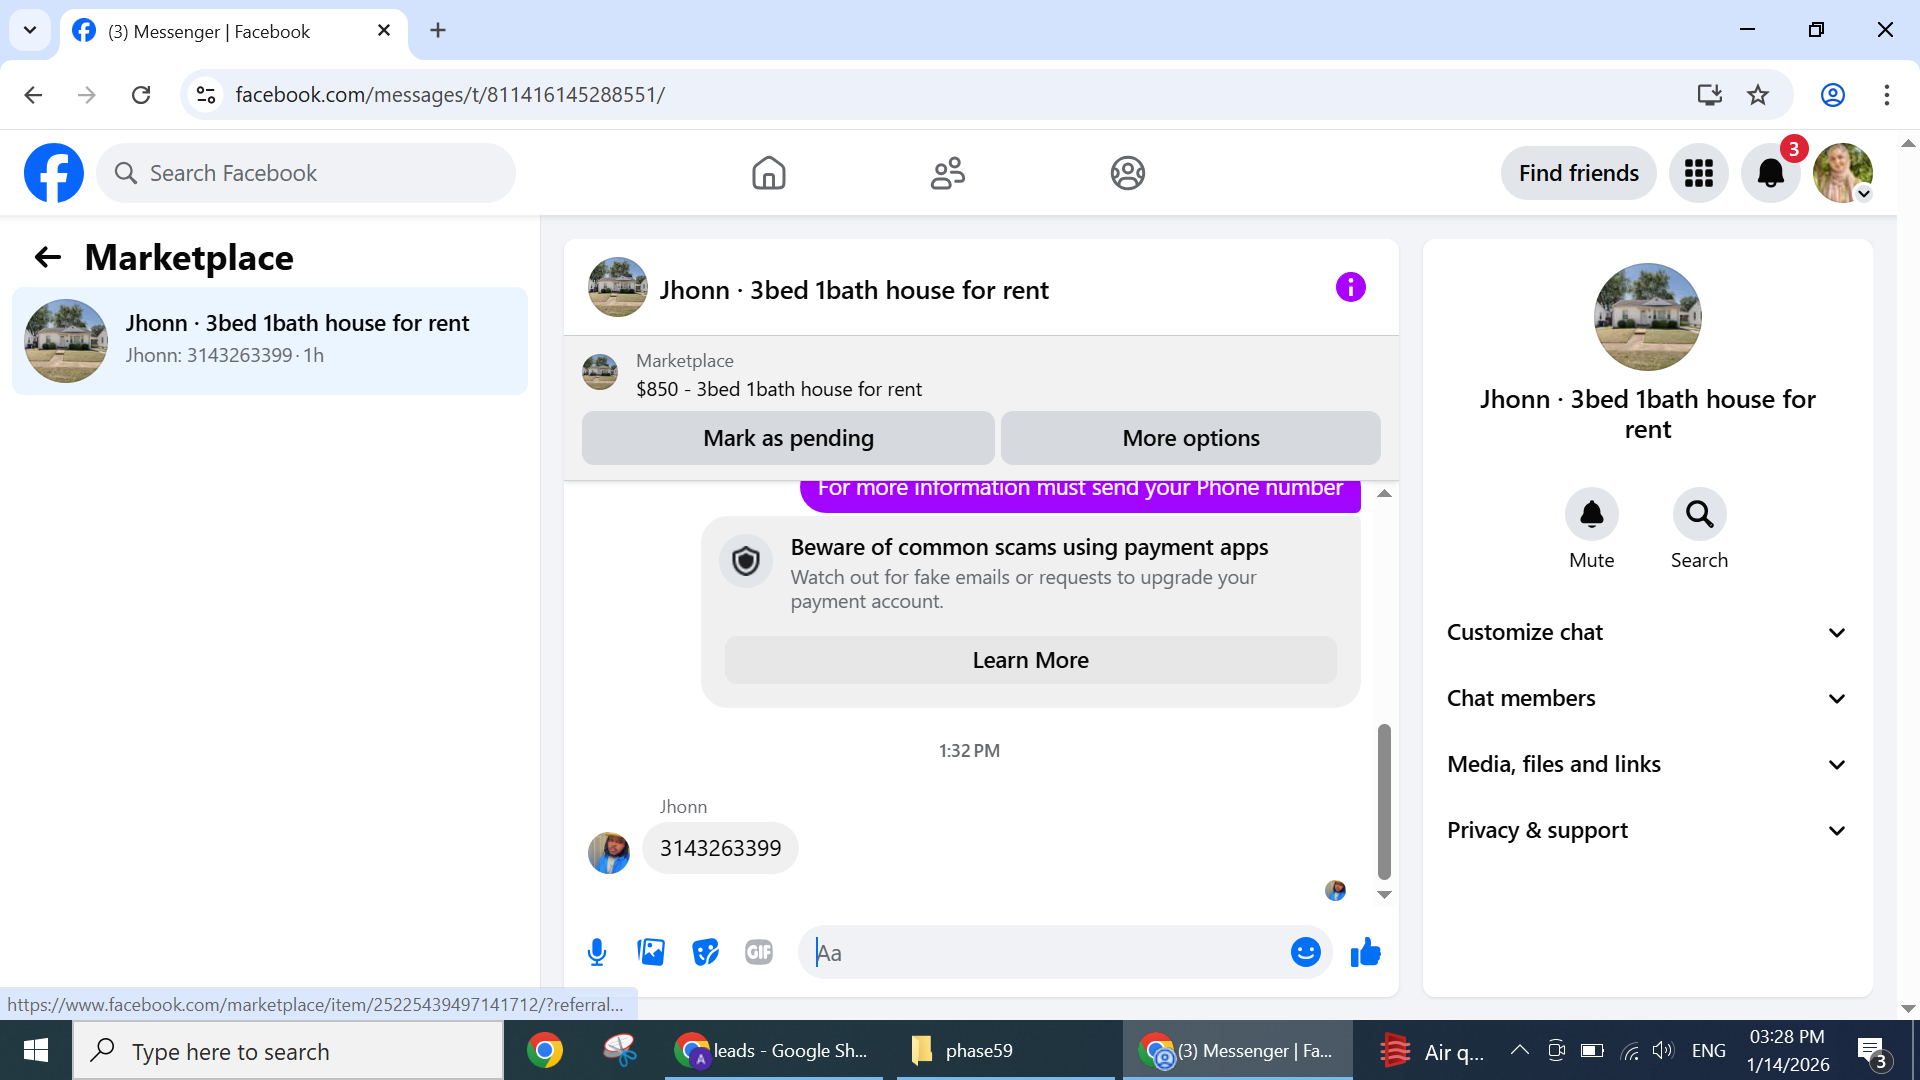Mute this Jhonn conversation
This screenshot has width=1920, height=1080.
click(x=1591, y=514)
